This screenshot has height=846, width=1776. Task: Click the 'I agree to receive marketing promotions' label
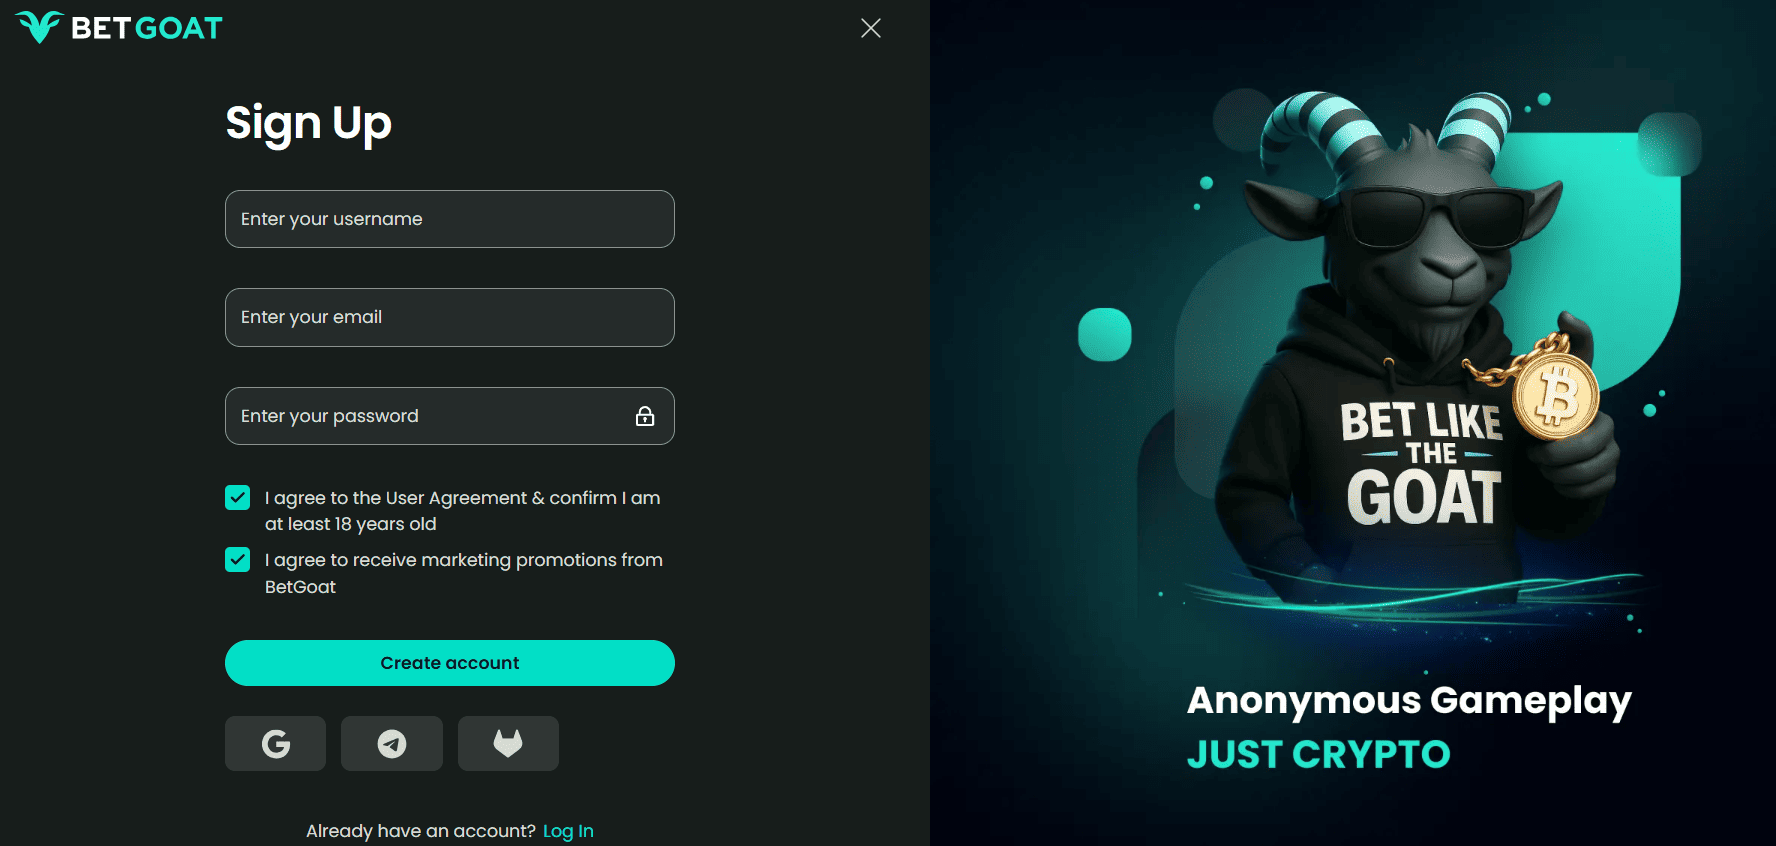tap(464, 573)
